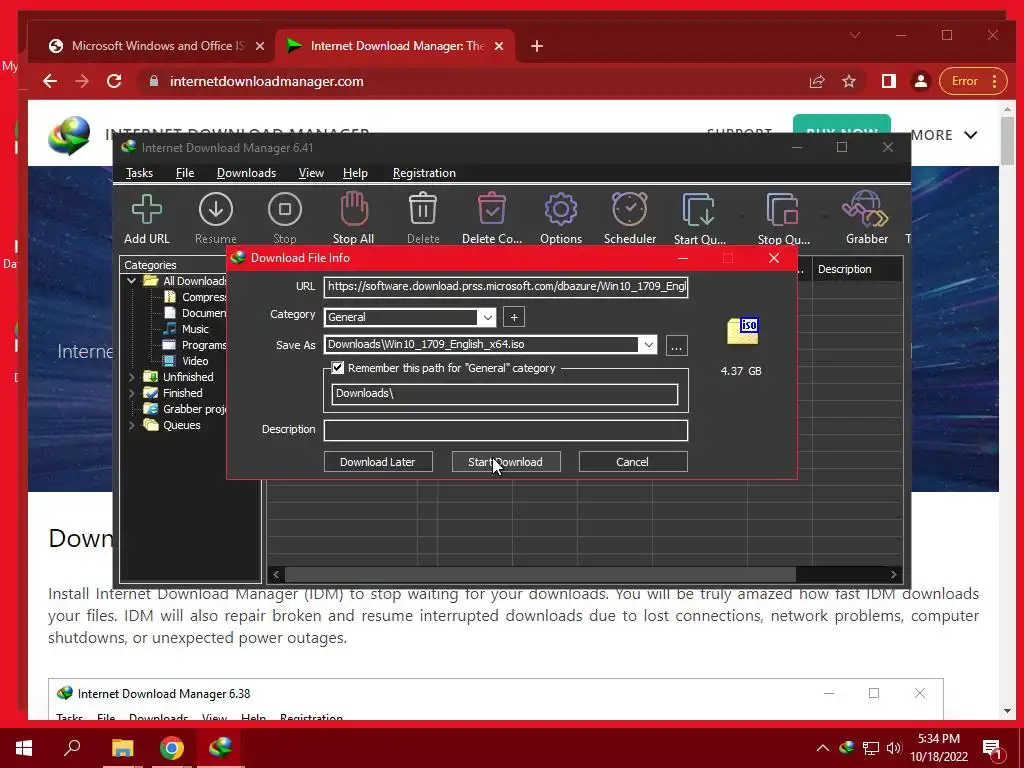Open IDM Options gear icon
This screenshot has width=1024, height=768.
(x=561, y=210)
